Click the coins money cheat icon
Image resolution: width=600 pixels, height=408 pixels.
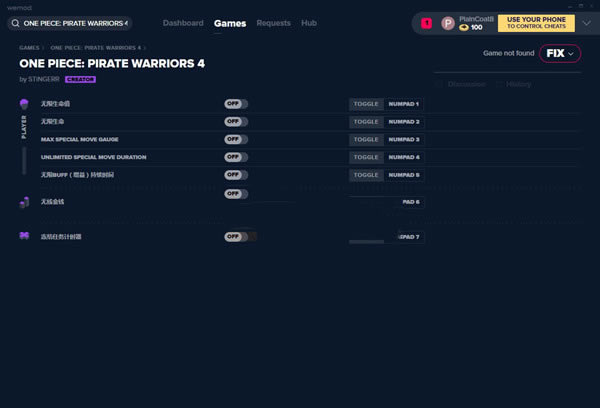click(24, 202)
